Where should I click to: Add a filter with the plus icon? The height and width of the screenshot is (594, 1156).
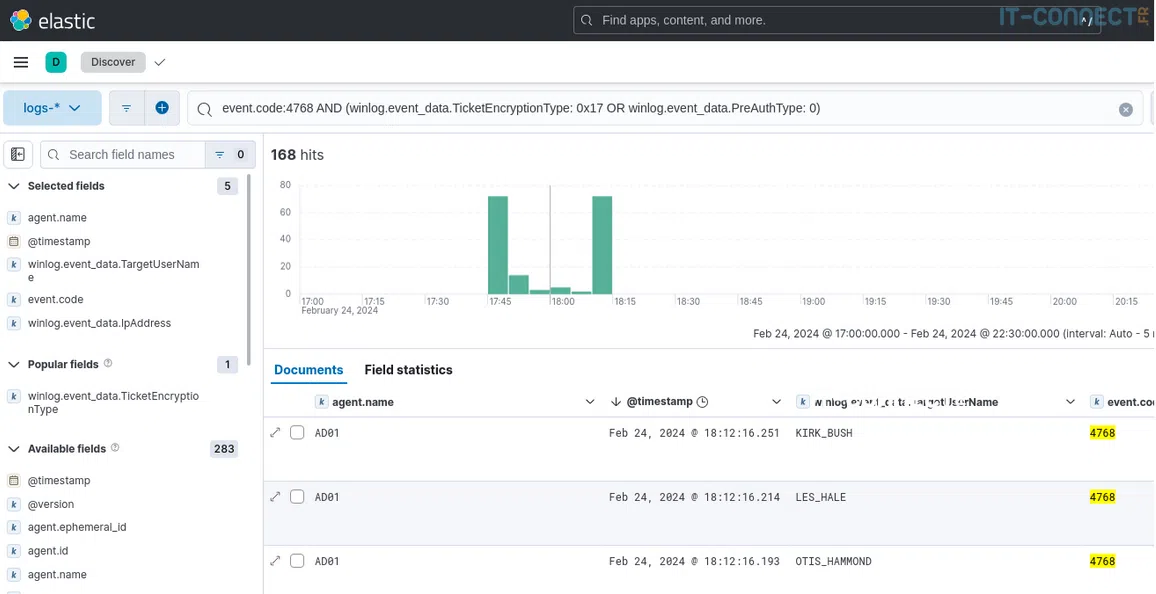pos(162,108)
